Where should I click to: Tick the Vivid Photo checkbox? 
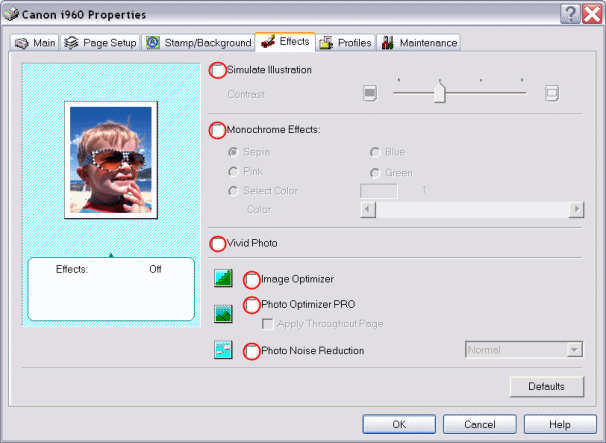tap(218, 244)
